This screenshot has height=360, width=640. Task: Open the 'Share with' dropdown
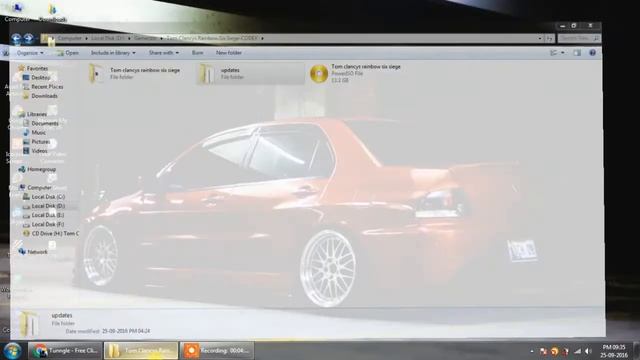(164, 53)
